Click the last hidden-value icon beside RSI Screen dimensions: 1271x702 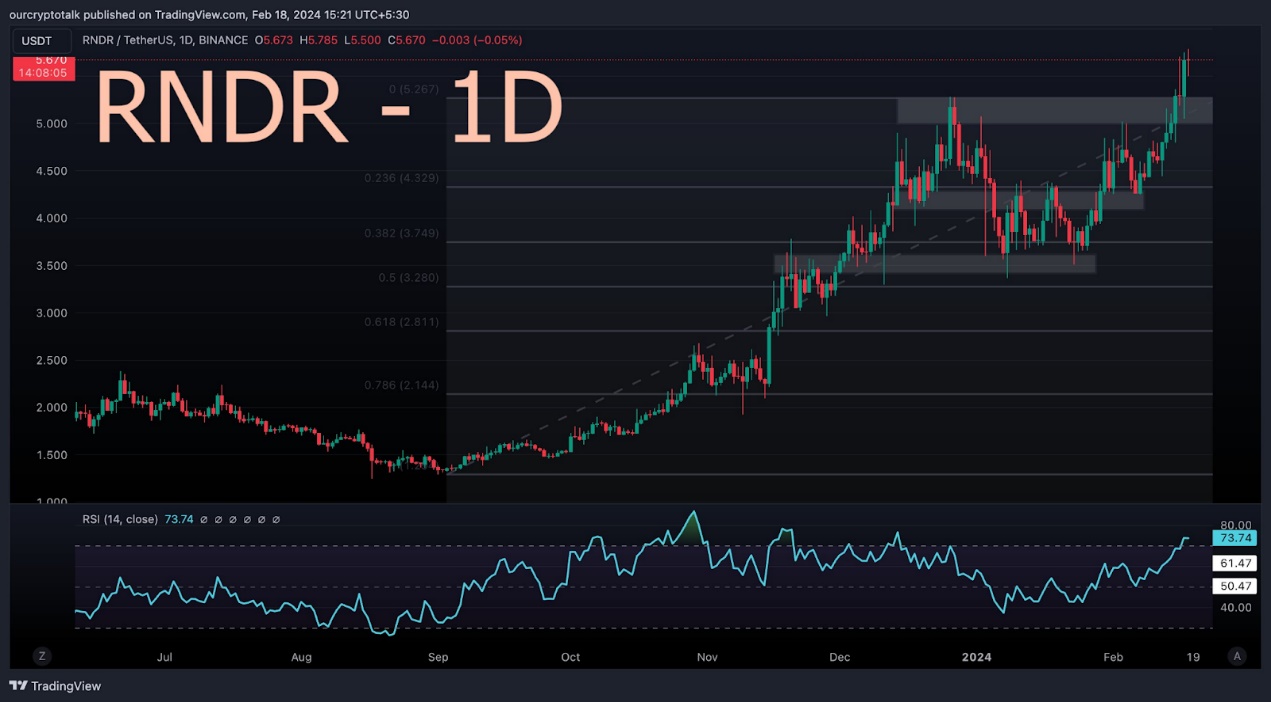click(x=276, y=519)
